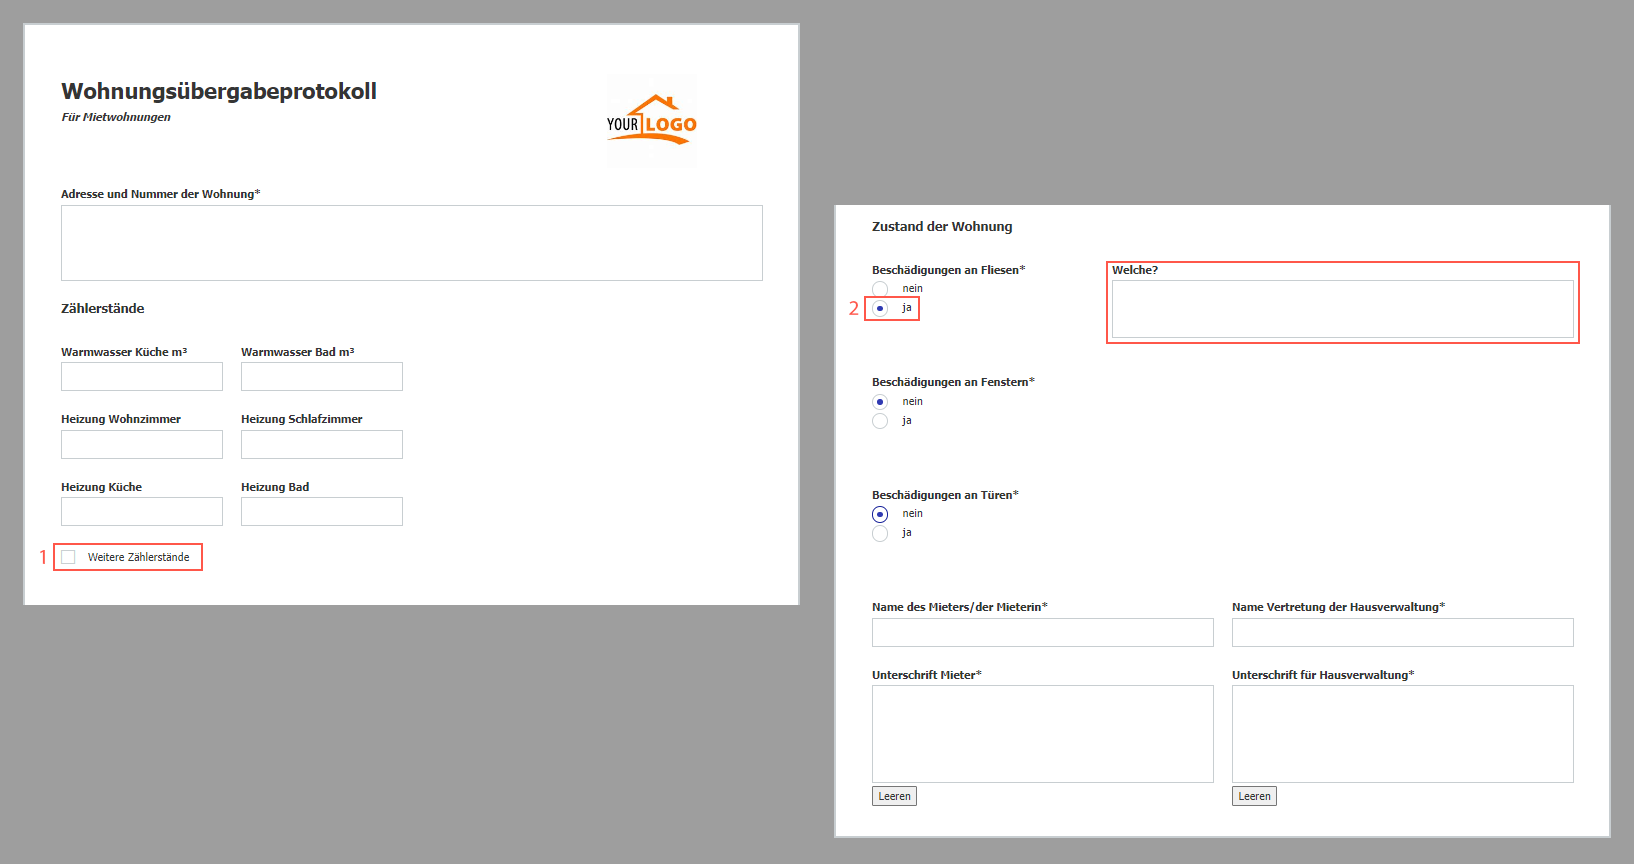The width and height of the screenshot is (1634, 864).
Task: Click the Heizung Schlafzimmer field
Action: click(x=322, y=445)
